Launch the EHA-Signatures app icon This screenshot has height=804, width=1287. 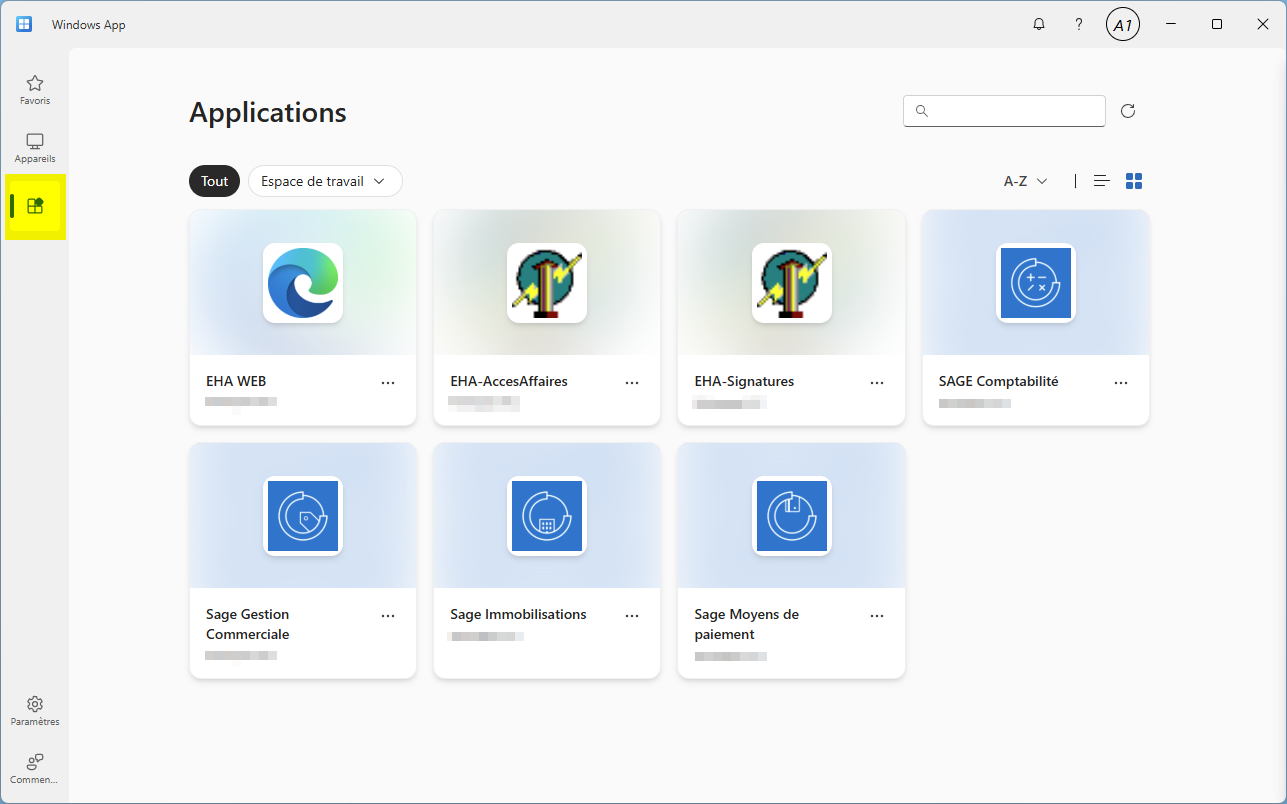point(792,283)
